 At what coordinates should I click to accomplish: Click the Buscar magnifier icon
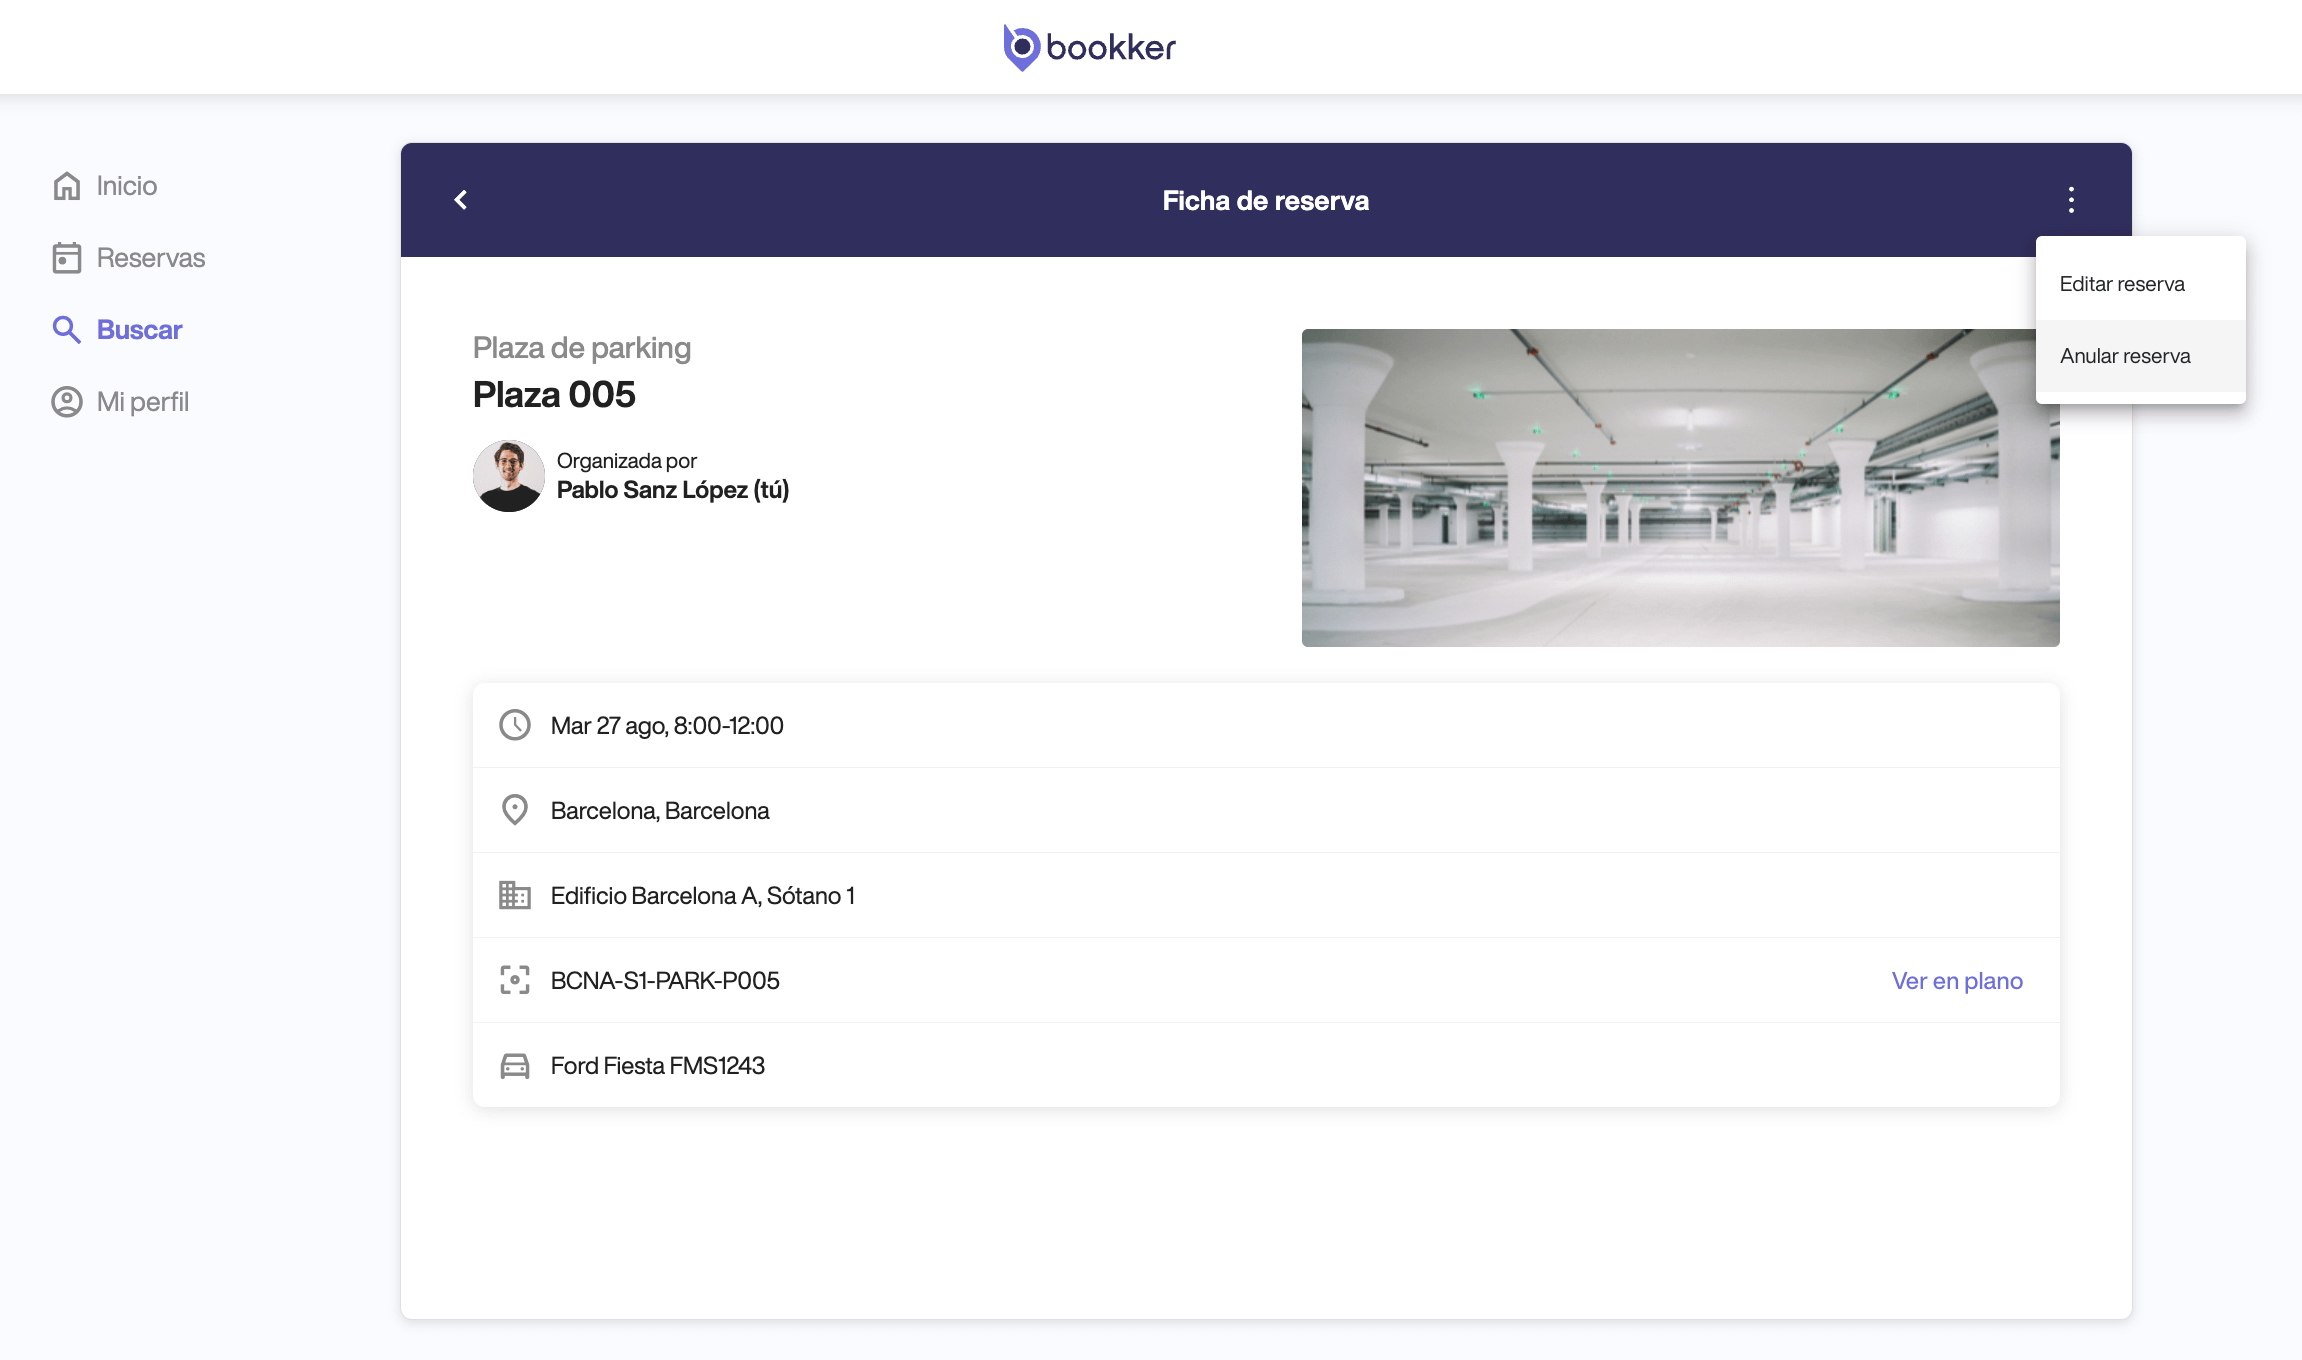tap(67, 330)
